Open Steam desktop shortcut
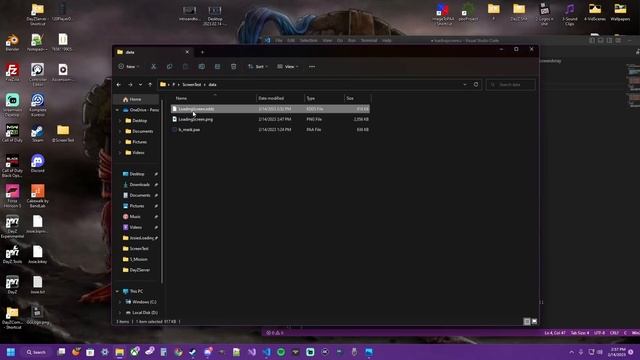Image resolution: width=640 pixels, height=360 pixels. coord(38,134)
